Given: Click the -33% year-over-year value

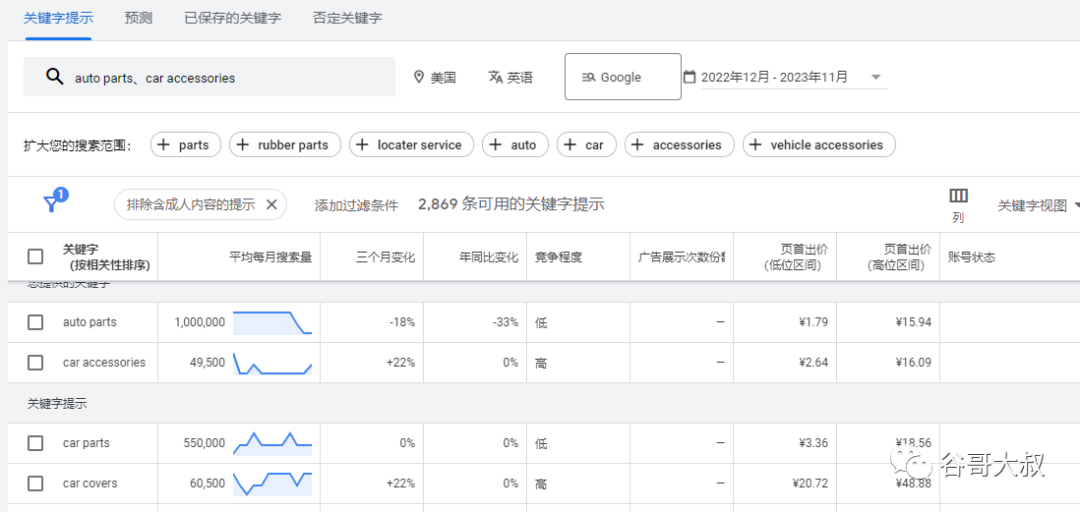Looking at the screenshot, I should click(505, 322).
